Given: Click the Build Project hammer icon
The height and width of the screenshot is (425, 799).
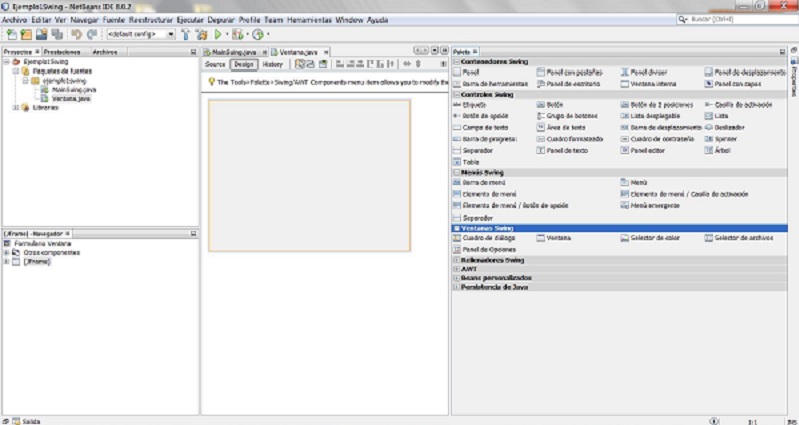Looking at the screenshot, I should click(x=185, y=34).
